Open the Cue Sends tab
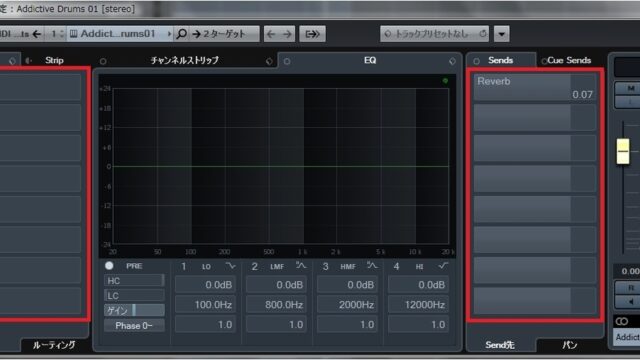The image size is (640, 360). click(569, 60)
